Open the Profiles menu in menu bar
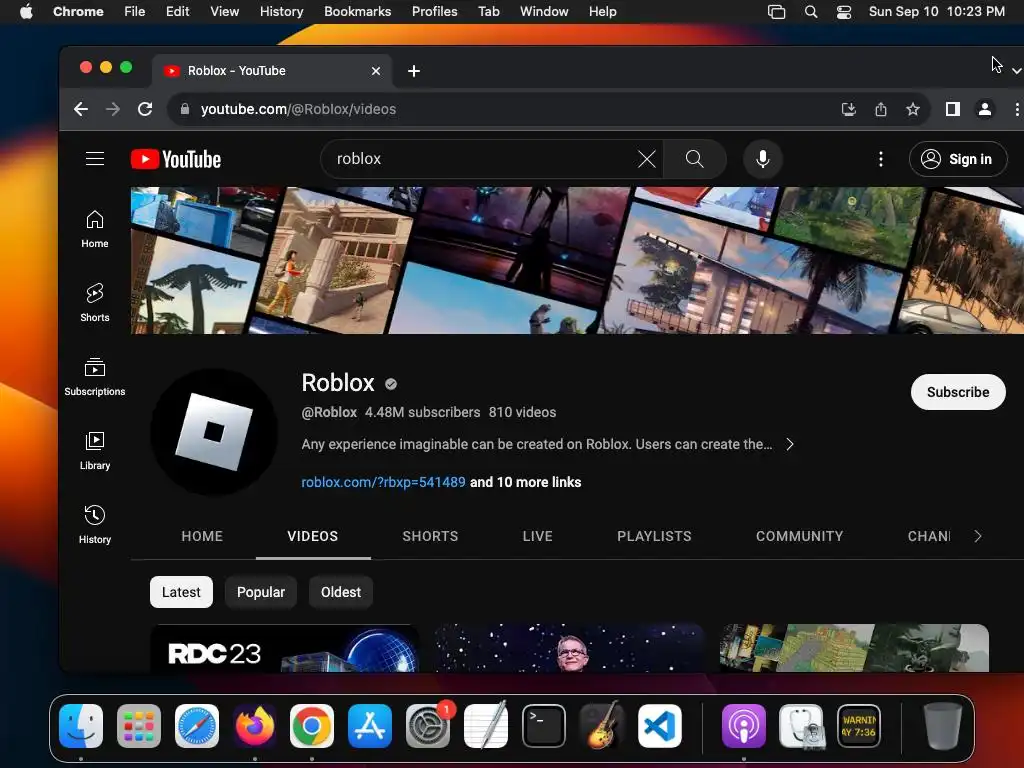This screenshot has height=768, width=1024. click(434, 11)
